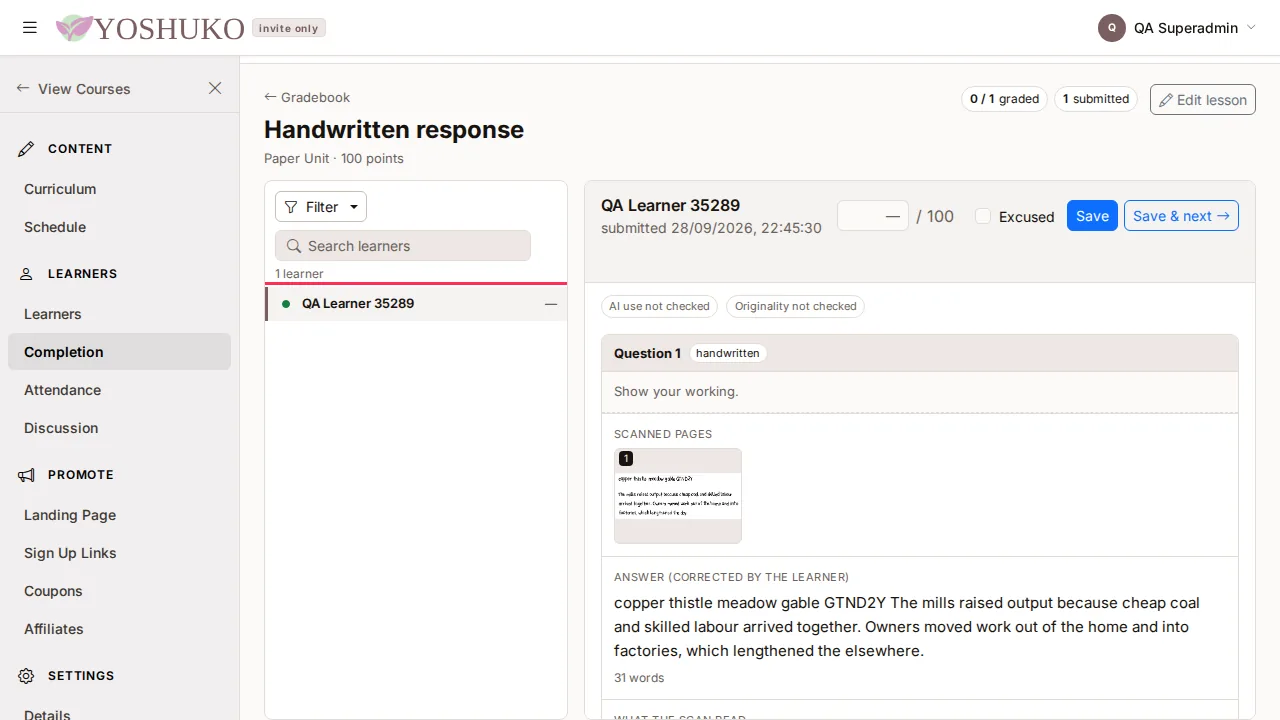Focus the Search learners field
The image size is (1280, 720).
point(403,246)
